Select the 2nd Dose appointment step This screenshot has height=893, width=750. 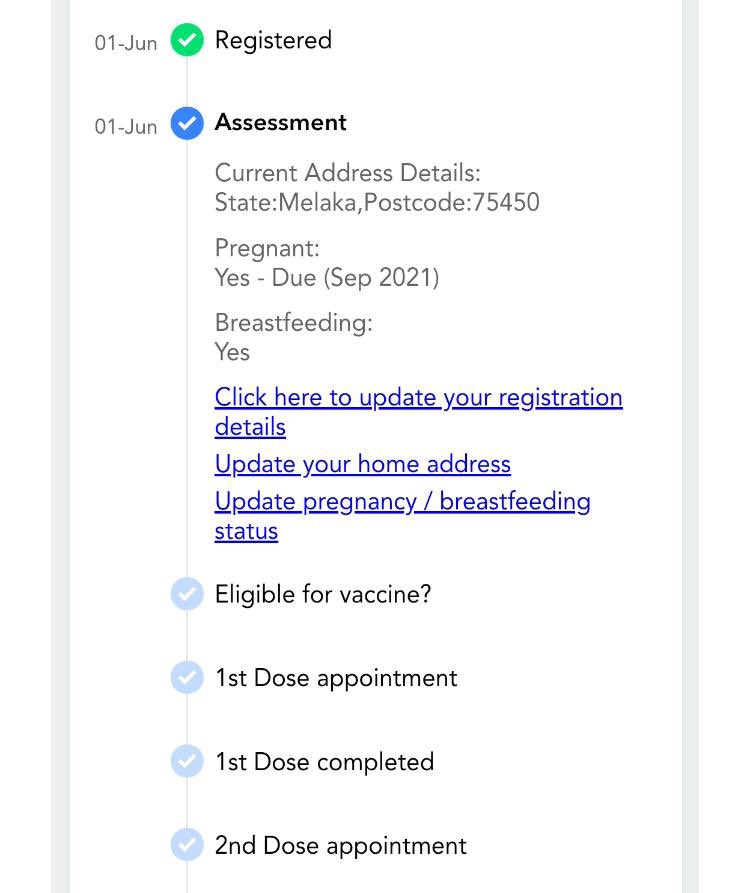click(x=340, y=846)
